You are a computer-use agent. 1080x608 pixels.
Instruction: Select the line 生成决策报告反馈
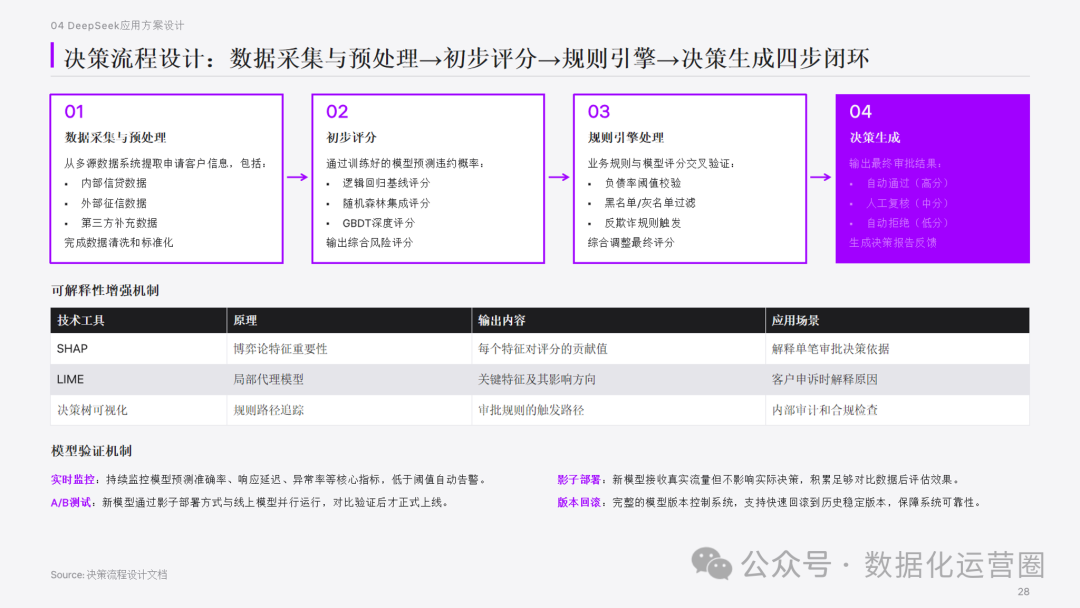click(x=893, y=242)
